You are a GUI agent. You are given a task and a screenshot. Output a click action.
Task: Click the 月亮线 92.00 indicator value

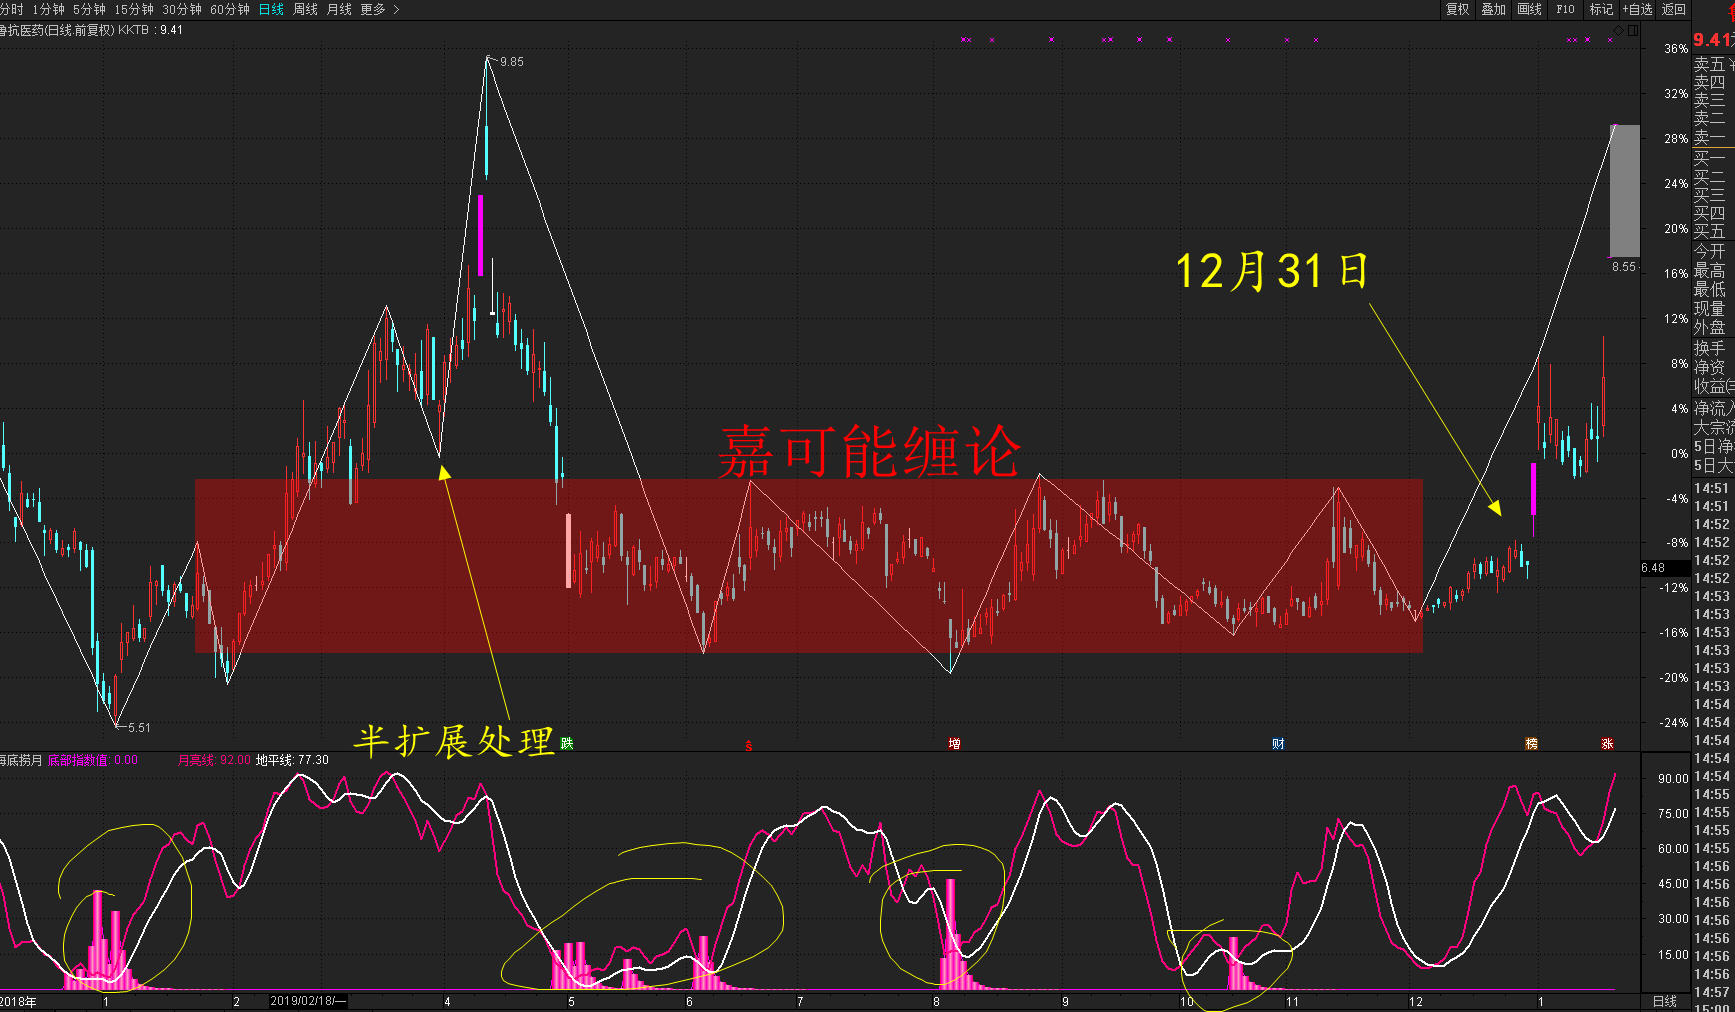tap(214, 760)
